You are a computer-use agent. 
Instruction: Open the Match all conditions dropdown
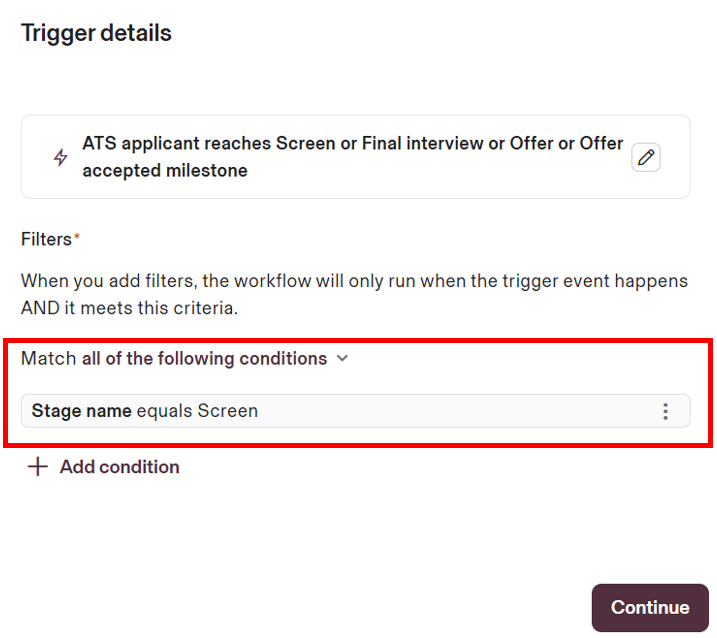pyautogui.click(x=185, y=358)
